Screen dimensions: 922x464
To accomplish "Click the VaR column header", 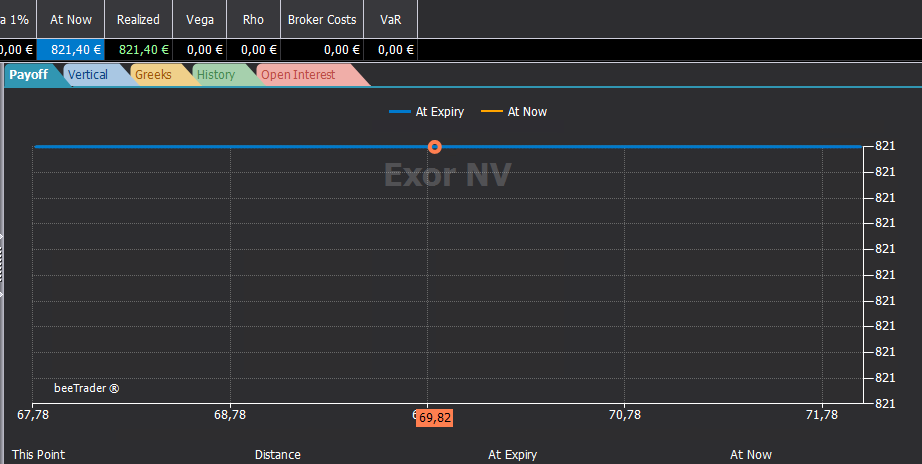I will click(x=390, y=19).
